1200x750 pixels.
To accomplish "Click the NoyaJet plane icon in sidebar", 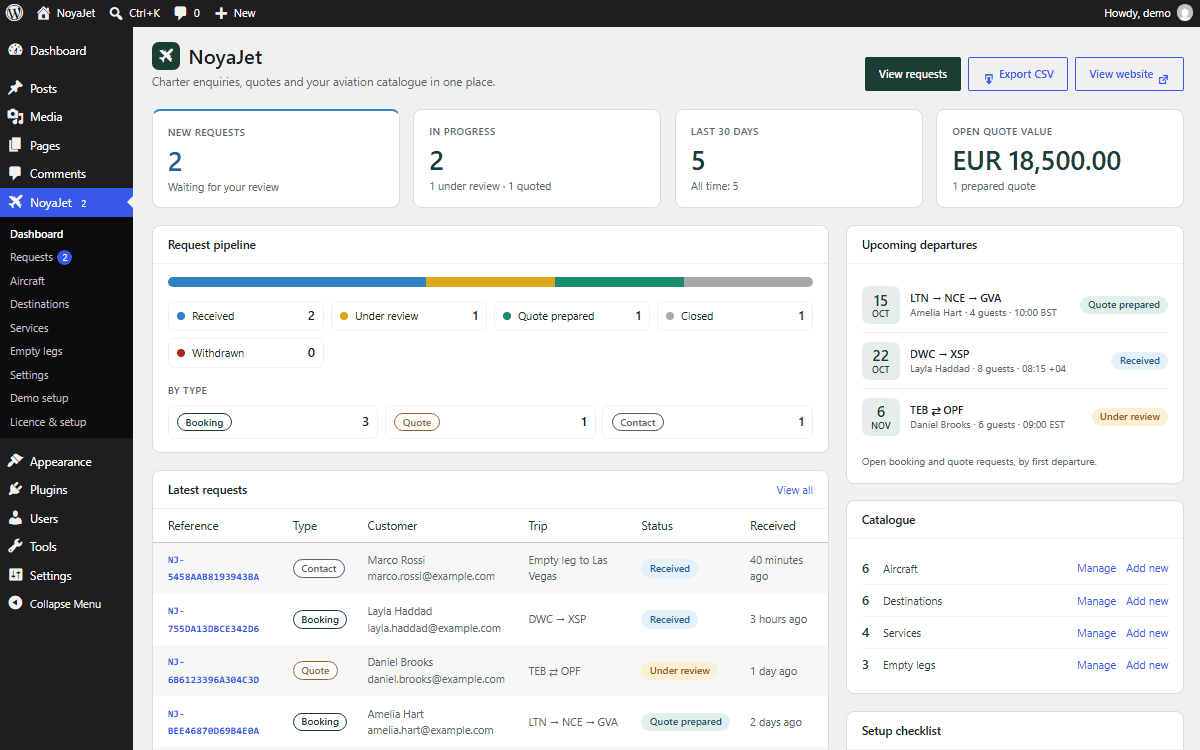I will click(15, 202).
